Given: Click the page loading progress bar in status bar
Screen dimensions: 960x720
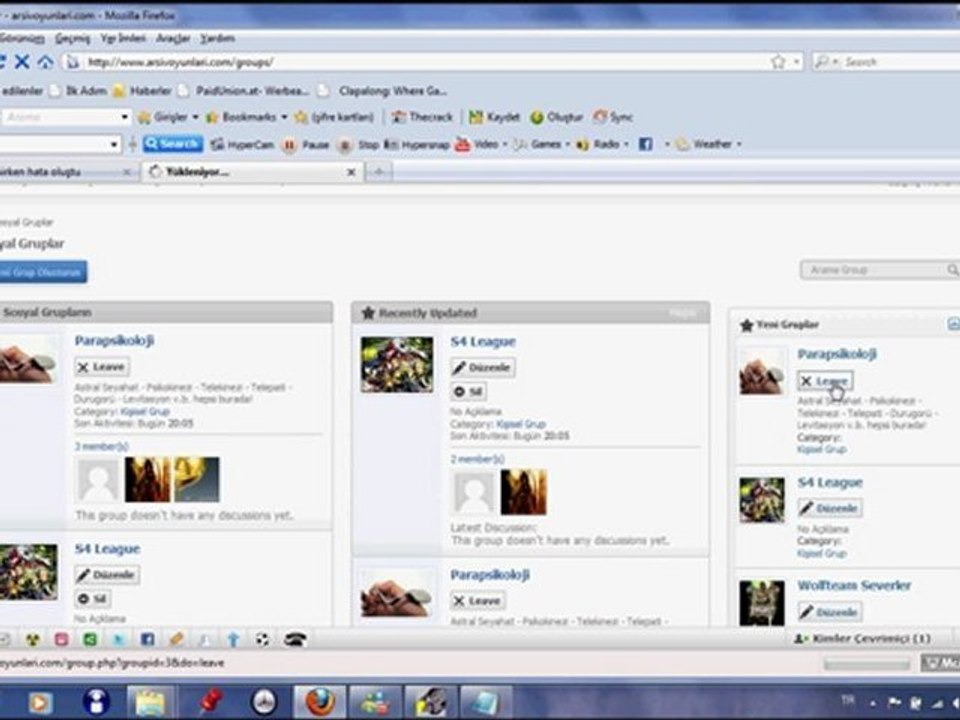Looking at the screenshot, I should (867, 664).
